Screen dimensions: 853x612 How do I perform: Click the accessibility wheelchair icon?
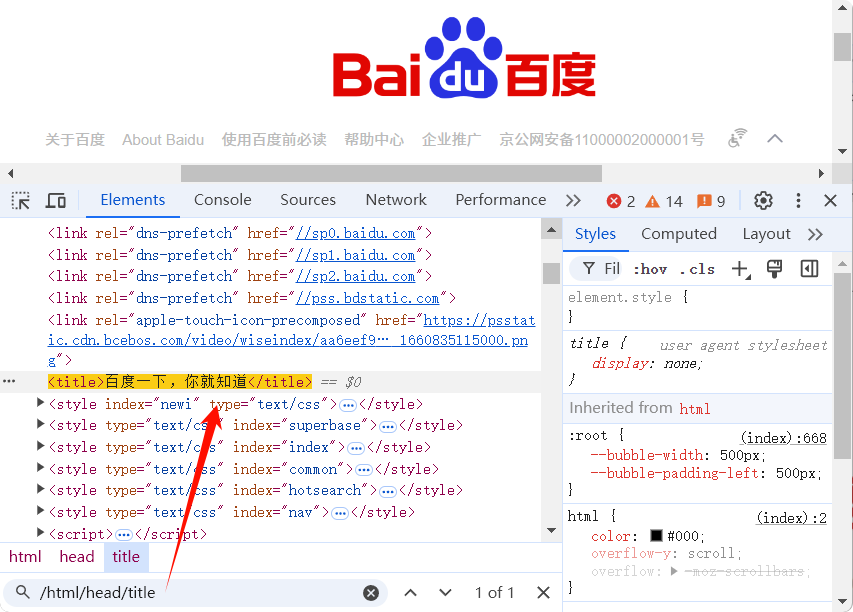(x=737, y=138)
